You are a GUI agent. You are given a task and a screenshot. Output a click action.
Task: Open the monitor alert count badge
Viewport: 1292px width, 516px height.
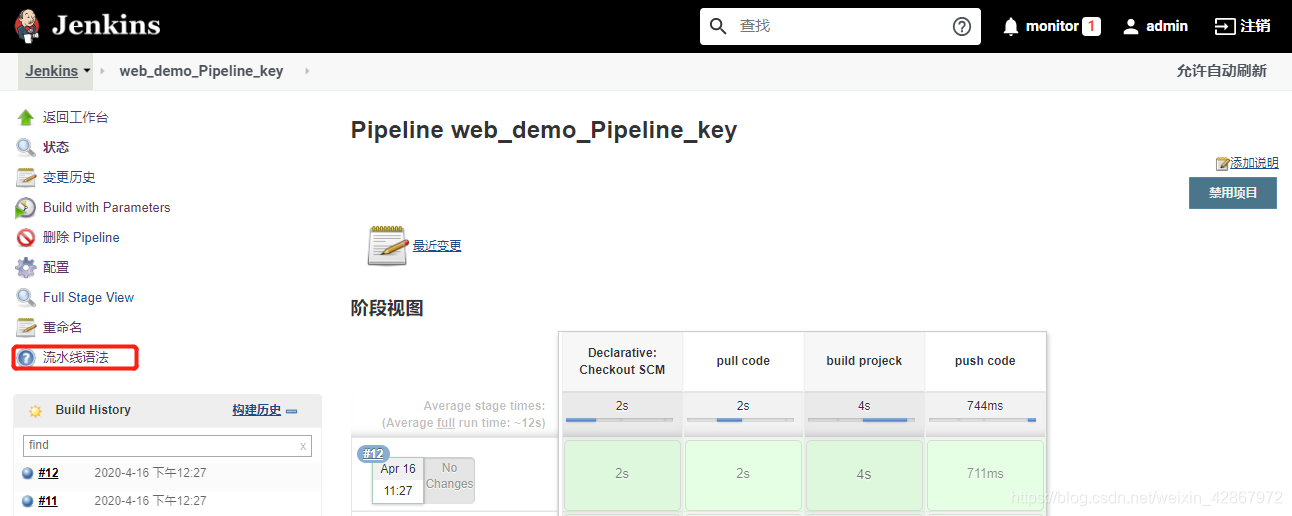pos(1091,26)
